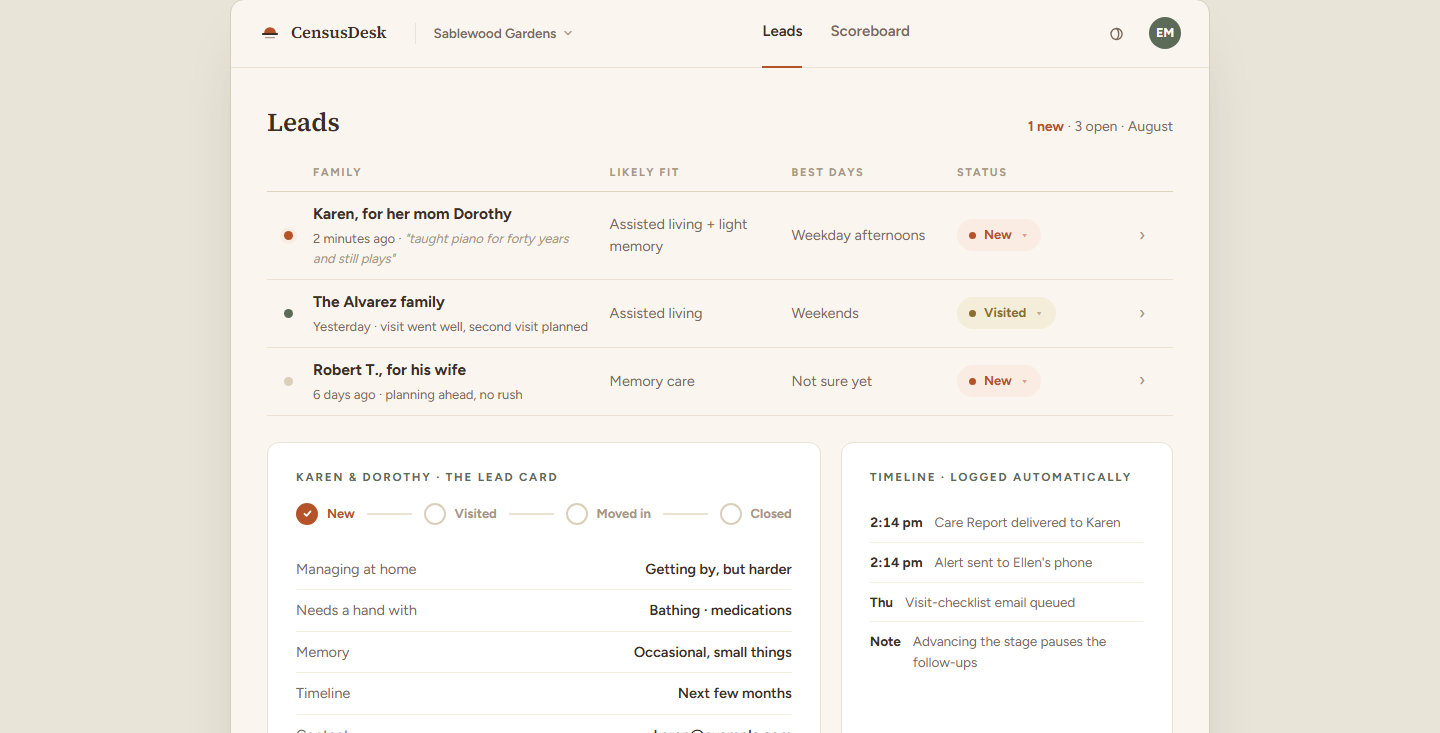Switch to the Scoreboard tab
Screen dimensions: 1440x733
click(x=870, y=32)
